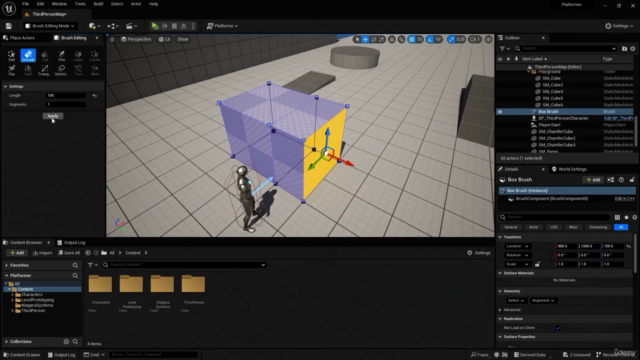Click Details favorites star icon
This screenshot has width=640, height=360.
(626, 217)
